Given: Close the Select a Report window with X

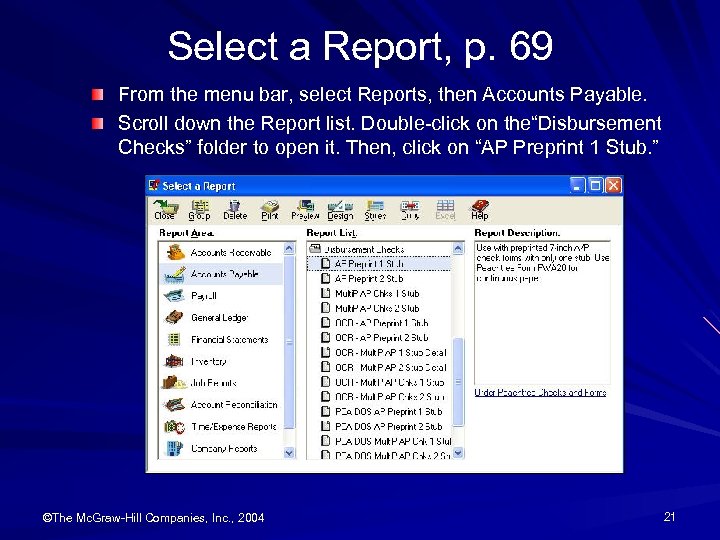Looking at the screenshot, I should pos(613,186).
